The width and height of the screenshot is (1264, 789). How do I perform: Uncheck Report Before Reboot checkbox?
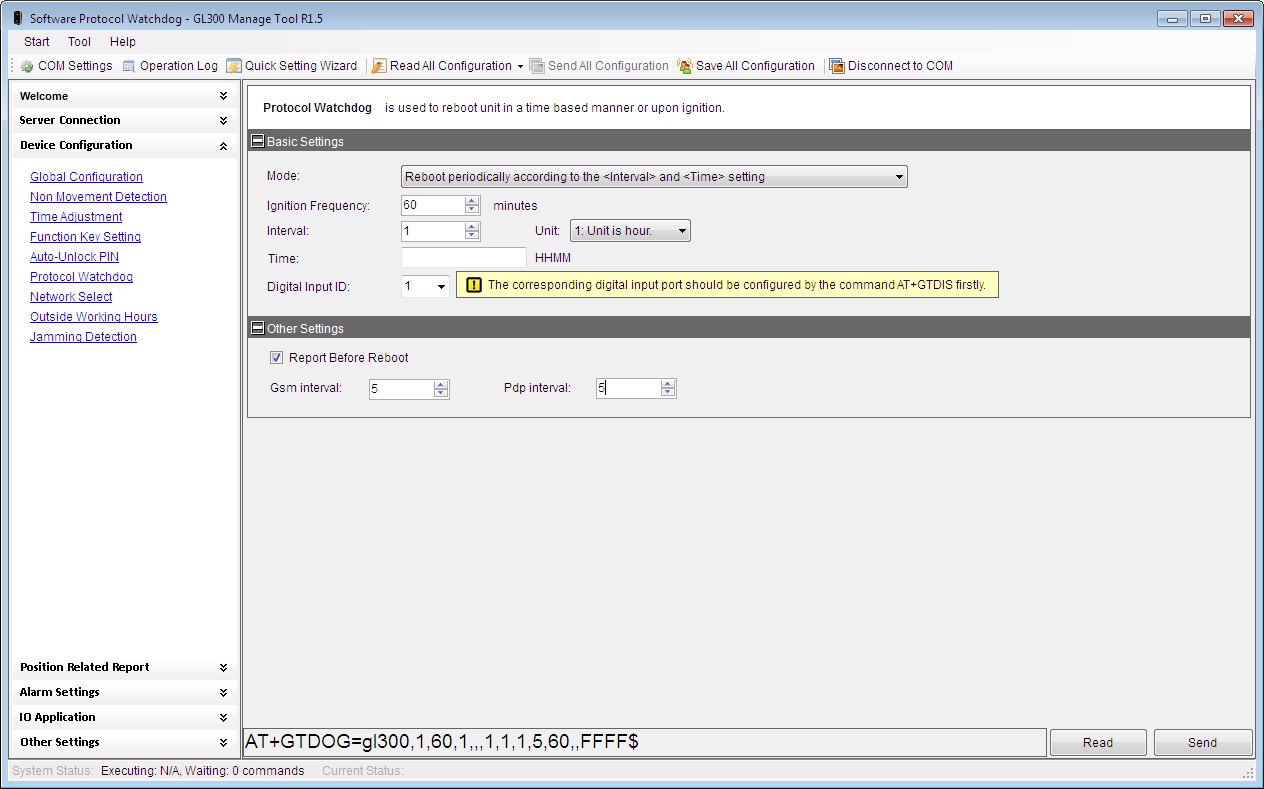(276, 358)
